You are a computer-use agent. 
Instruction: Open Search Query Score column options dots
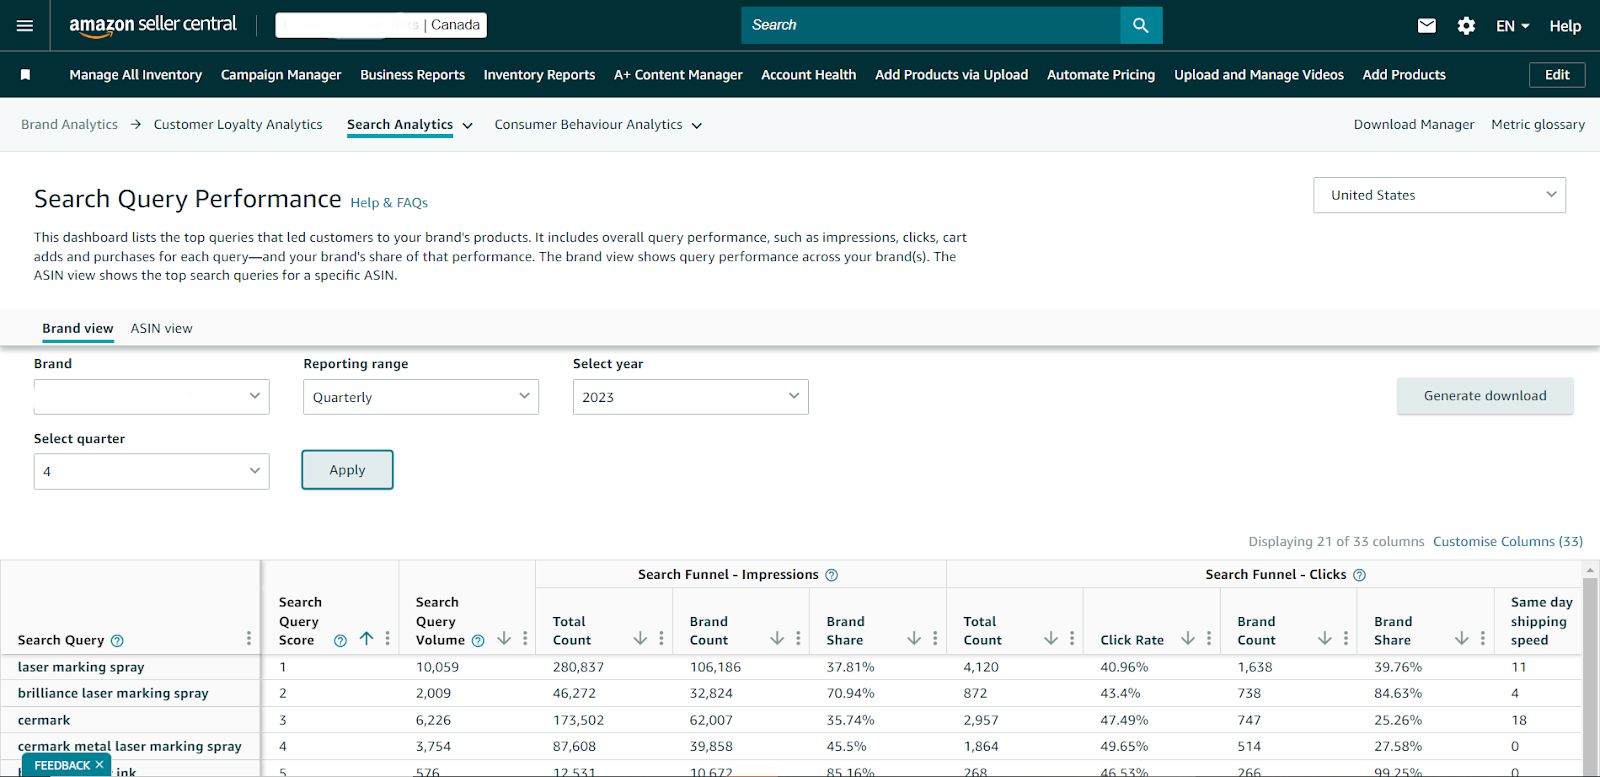coord(388,639)
